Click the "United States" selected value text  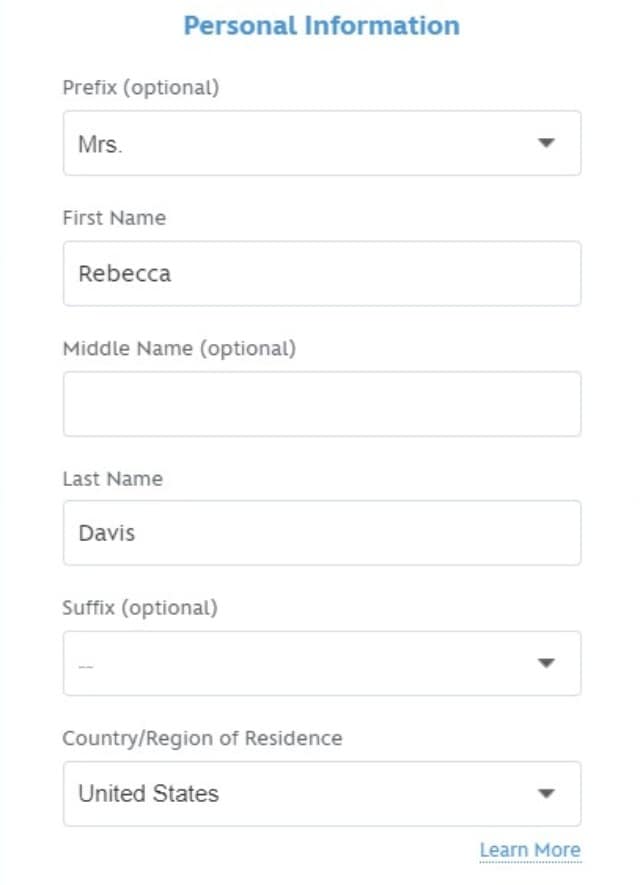[148, 794]
